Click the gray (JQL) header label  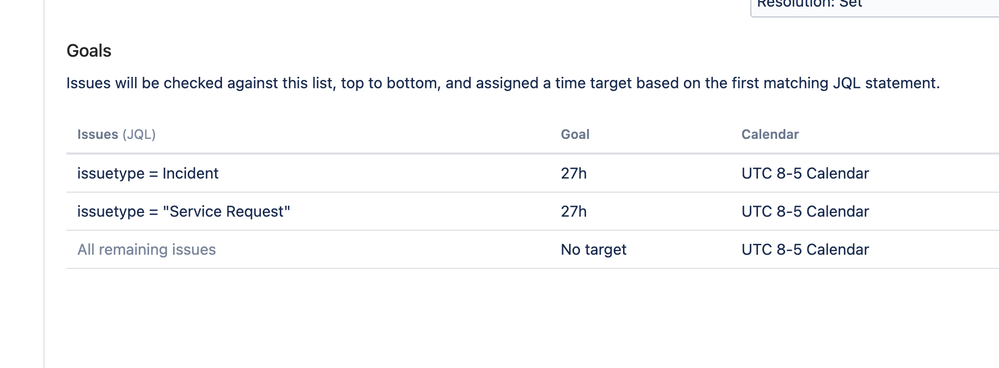pos(139,134)
